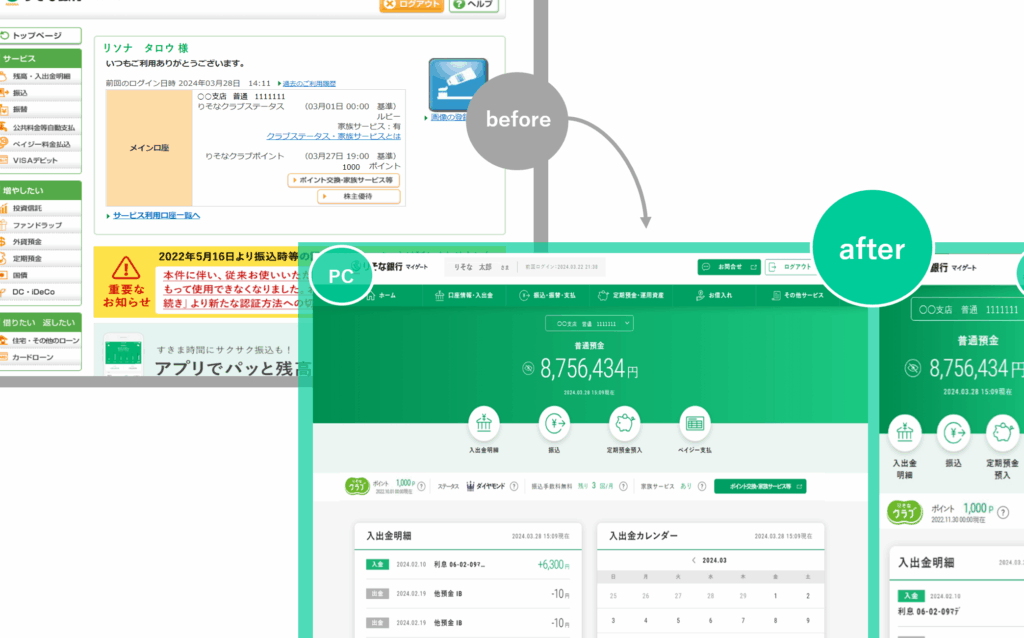Open 入出金明細 round icon in PC view

483,423
